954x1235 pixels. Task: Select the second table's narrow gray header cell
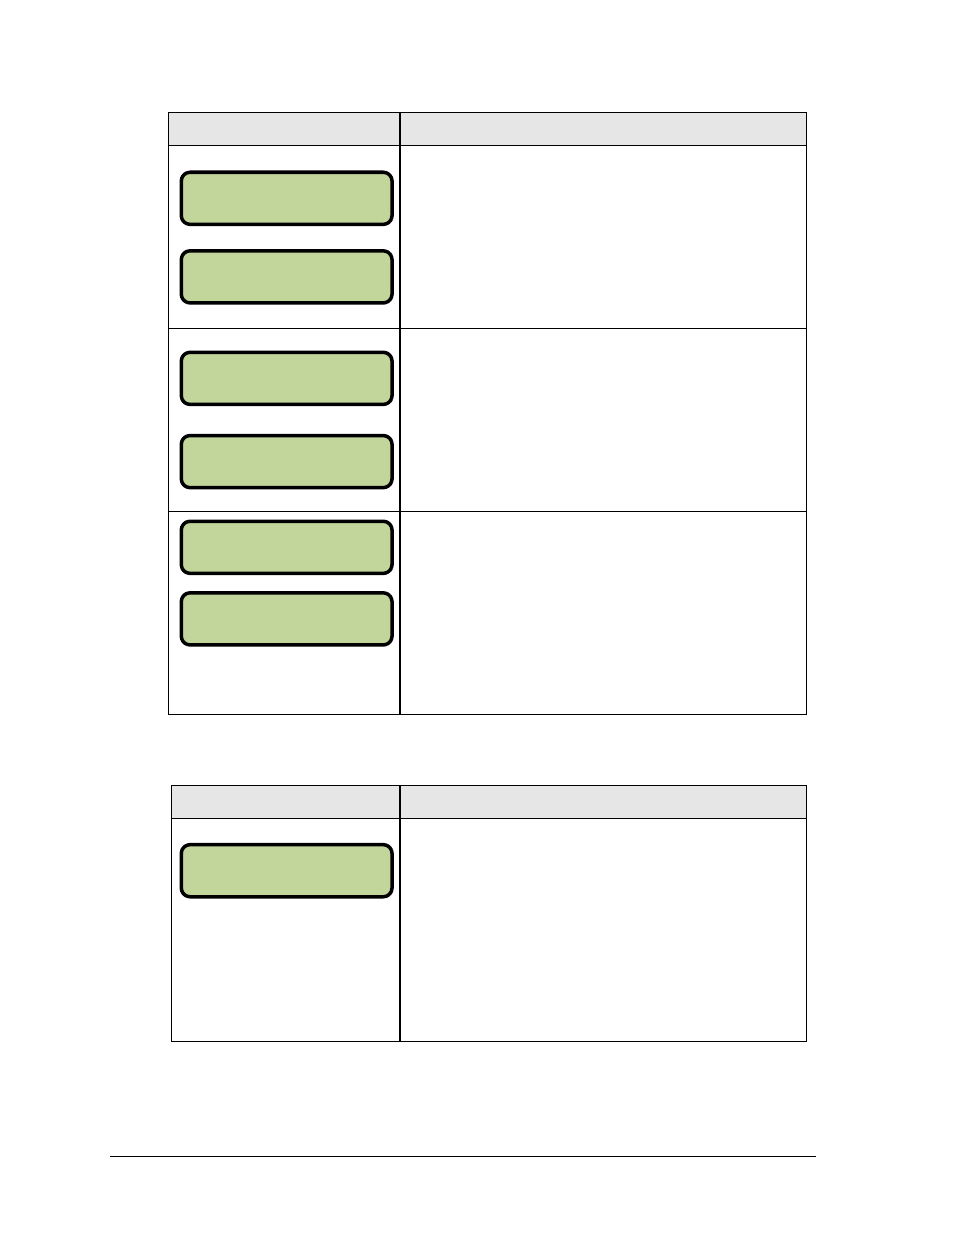pyautogui.click(x=285, y=802)
